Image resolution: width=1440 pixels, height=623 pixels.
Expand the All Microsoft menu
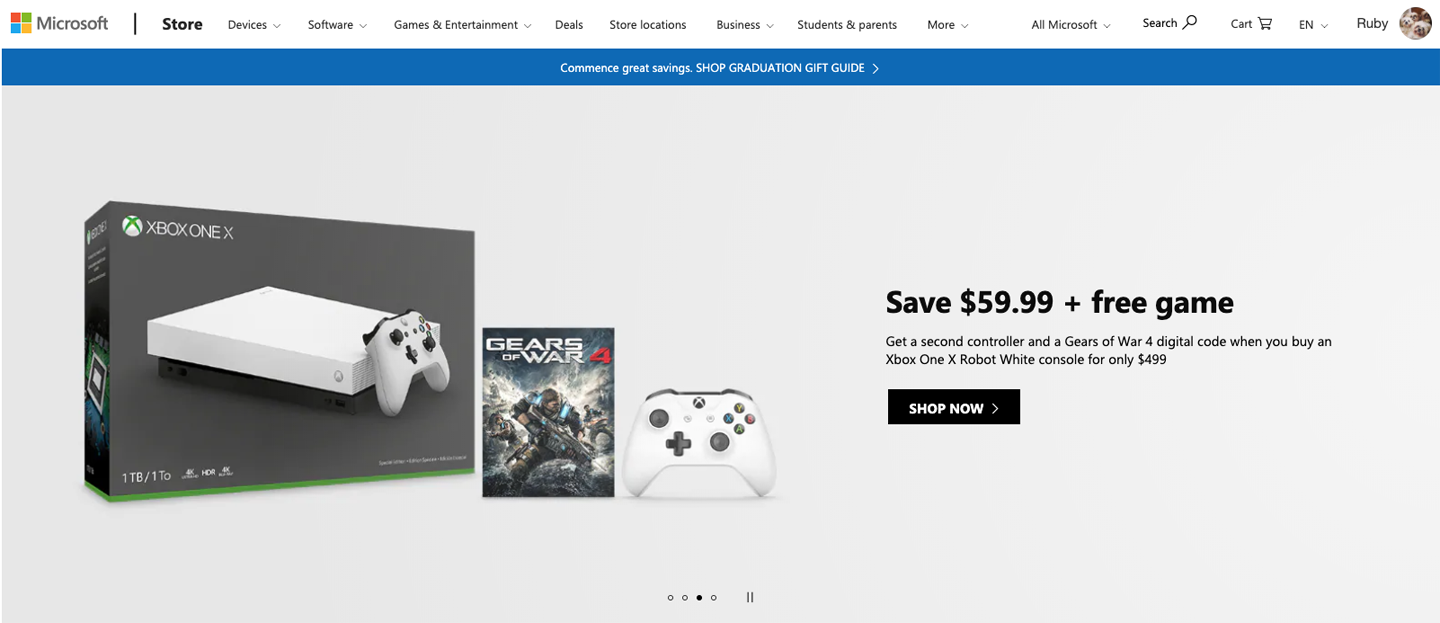coord(1071,24)
